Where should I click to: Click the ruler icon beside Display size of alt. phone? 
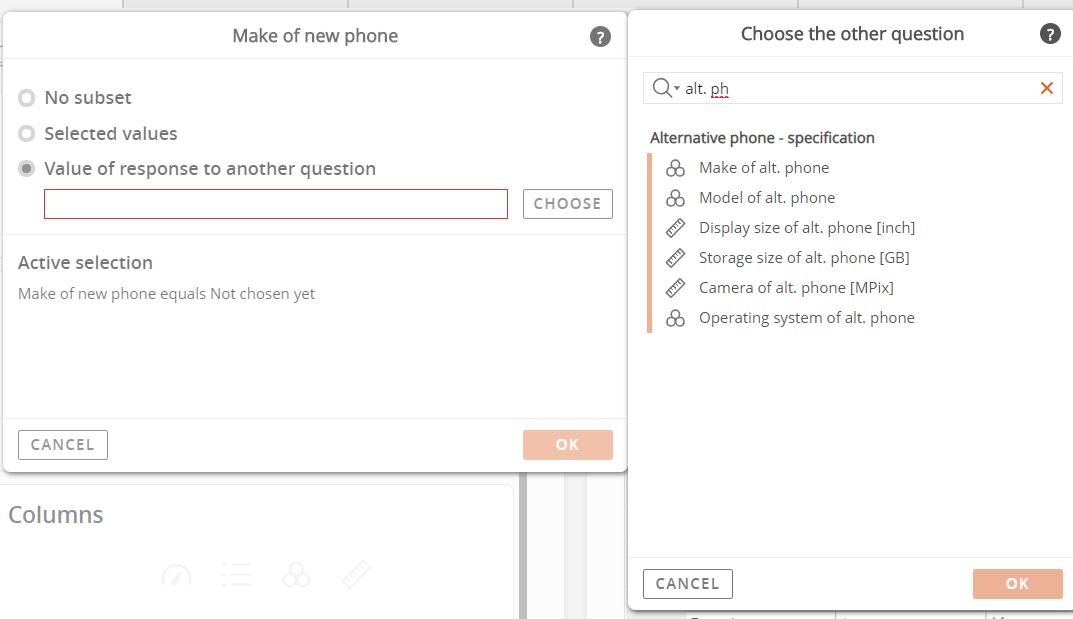[x=675, y=228]
